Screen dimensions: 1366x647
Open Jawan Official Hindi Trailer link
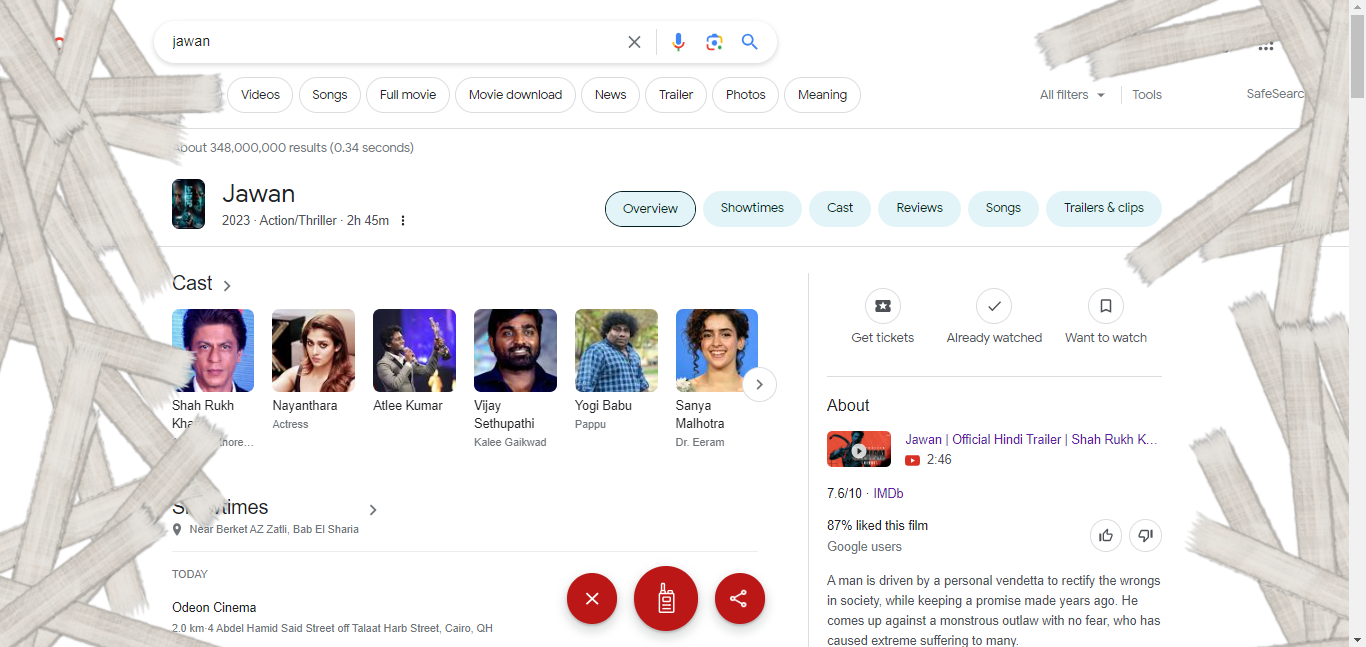point(1031,439)
